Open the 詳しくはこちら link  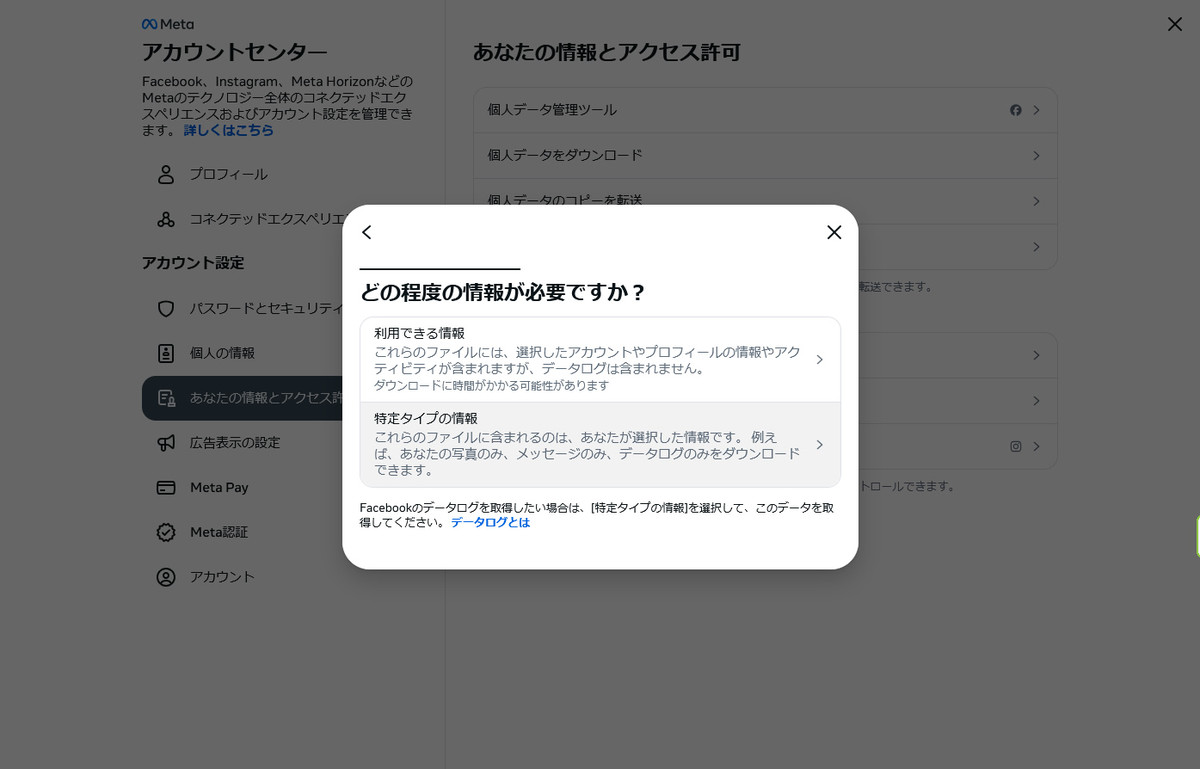[x=228, y=130]
